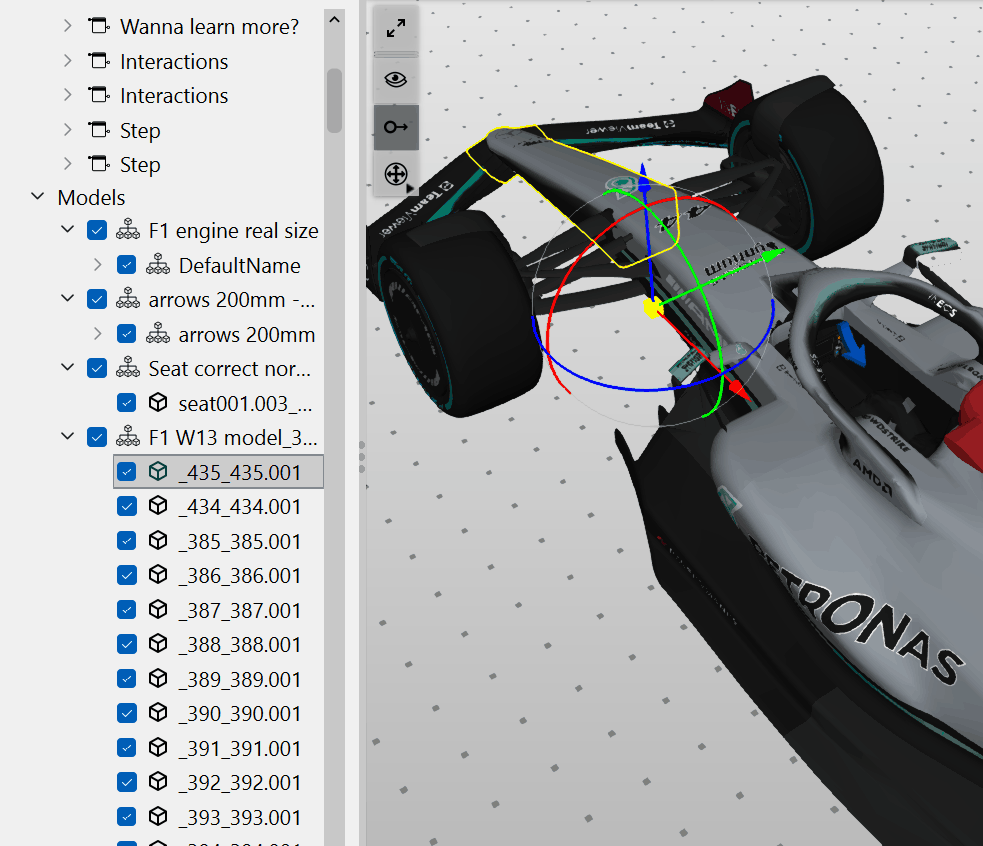Click the seat001.003_... label text
The height and width of the screenshot is (846, 983).
coord(245,403)
